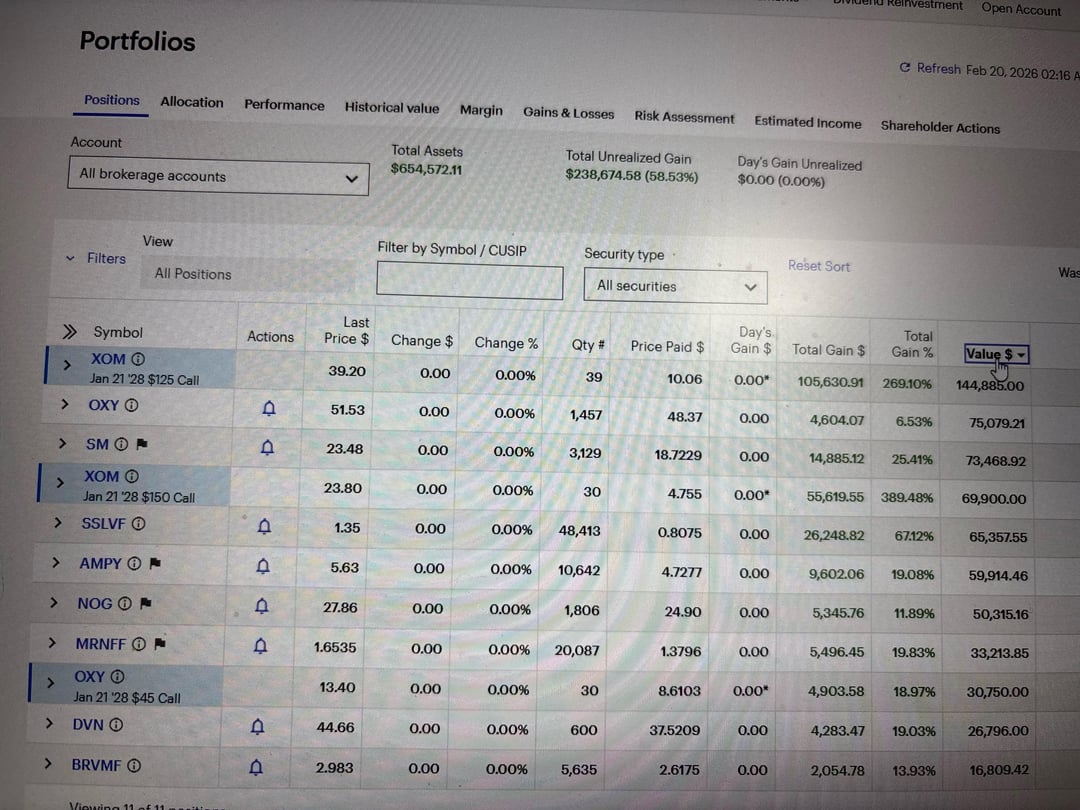Image resolution: width=1080 pixels, height=810 pixels.
Task: Click the info icon next to BRVMF
Action: click(x=134, y=765)
